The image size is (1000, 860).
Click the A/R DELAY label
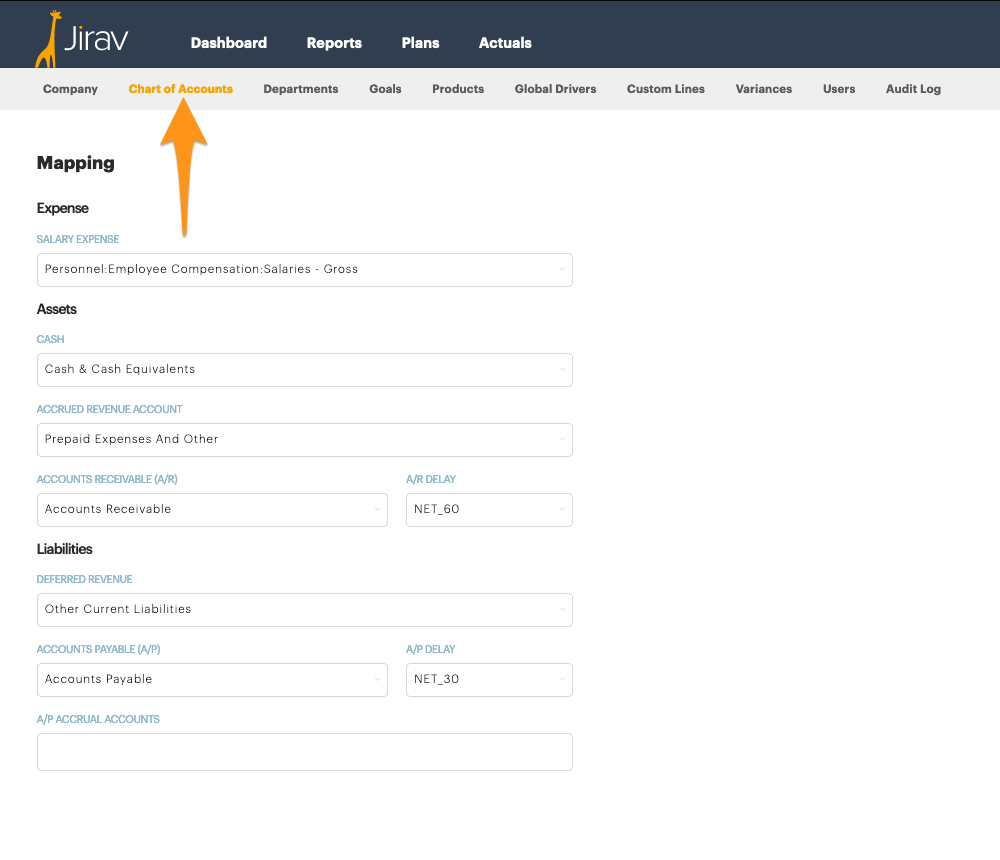(x=431, y=479)
